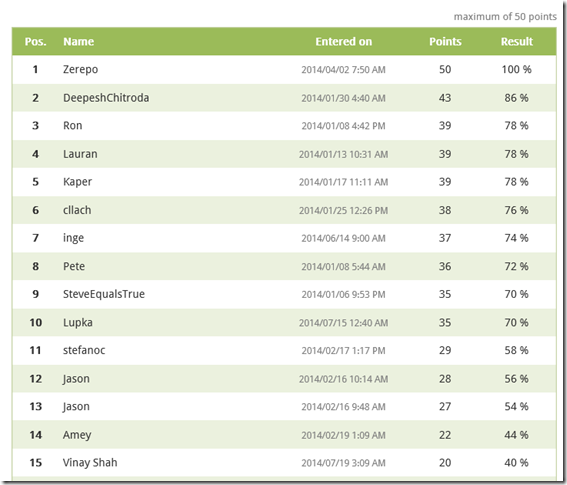Sort by the Name column header
567x485 pixels.
coord(78,42)
